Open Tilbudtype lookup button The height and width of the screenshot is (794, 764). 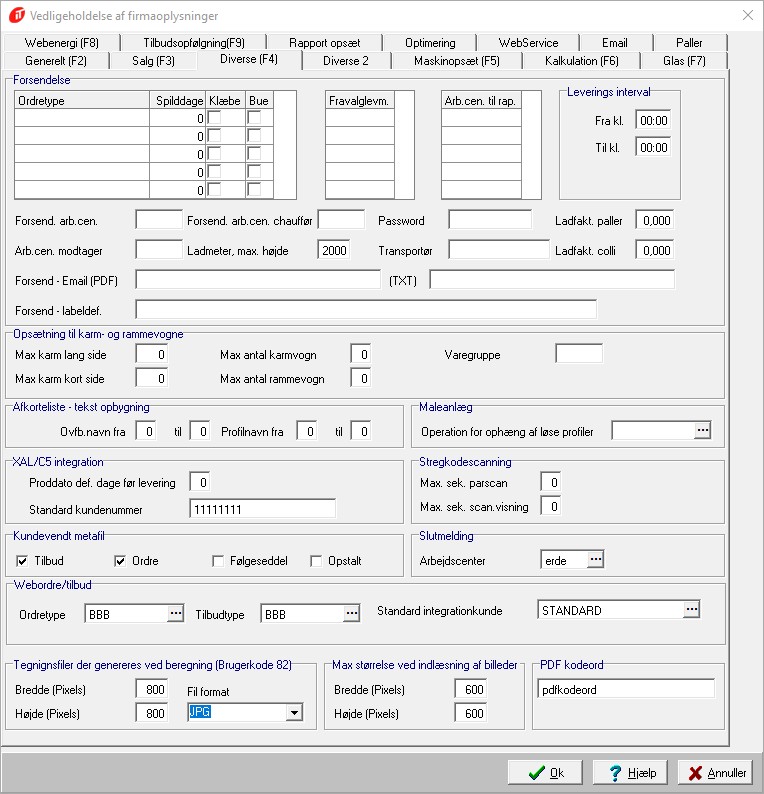pyautogui.click(x=351, y=613)
